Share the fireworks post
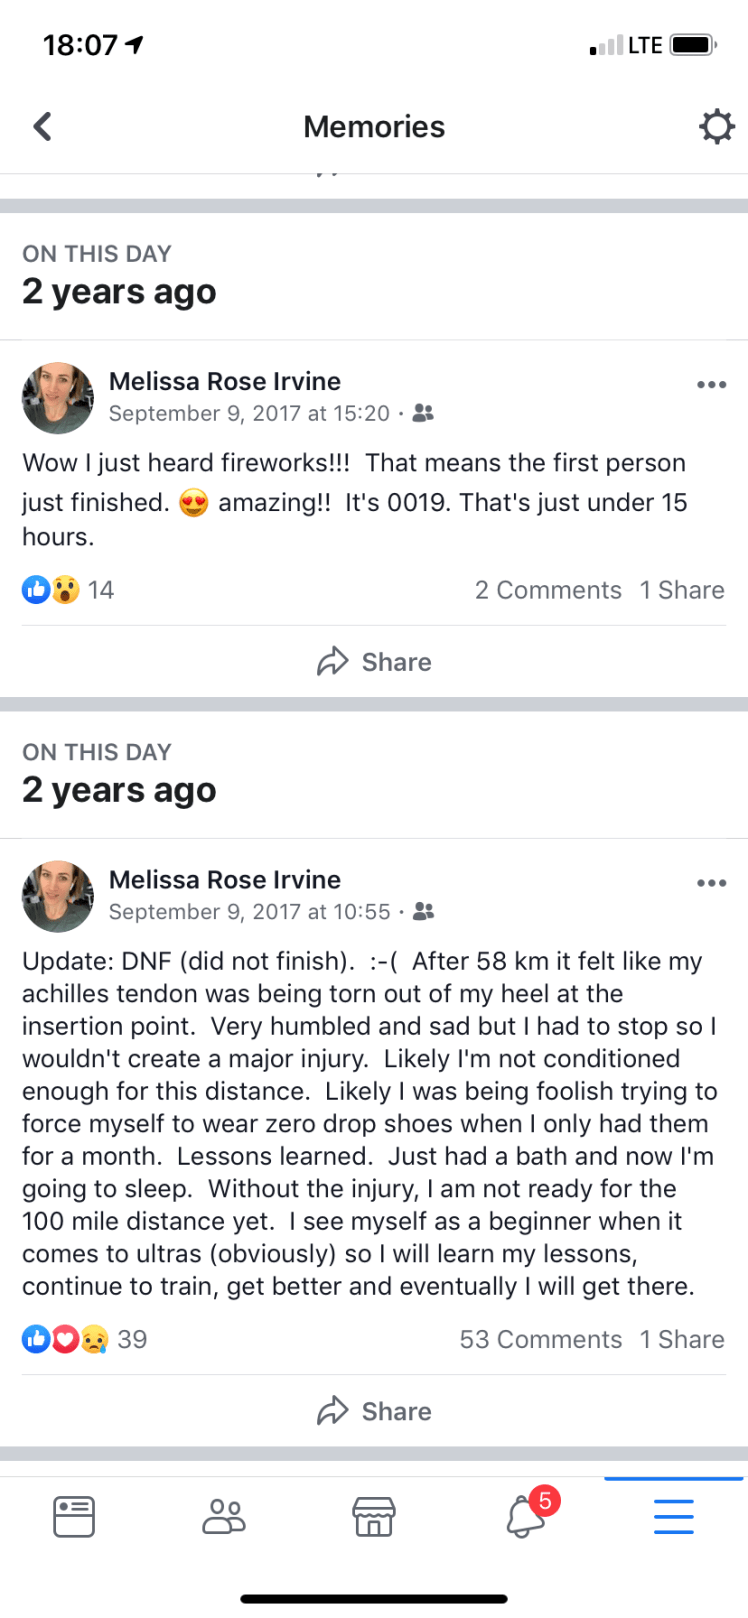This screenshot has height=1618, width=748. tap(374, 662)
